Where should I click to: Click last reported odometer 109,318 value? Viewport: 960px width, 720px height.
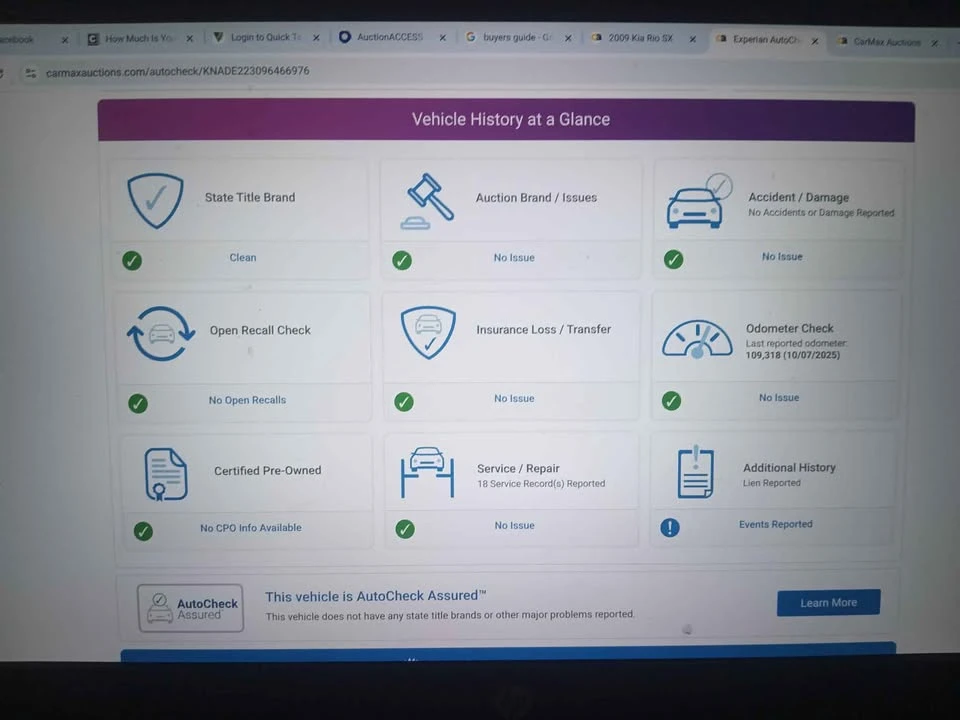793,355
